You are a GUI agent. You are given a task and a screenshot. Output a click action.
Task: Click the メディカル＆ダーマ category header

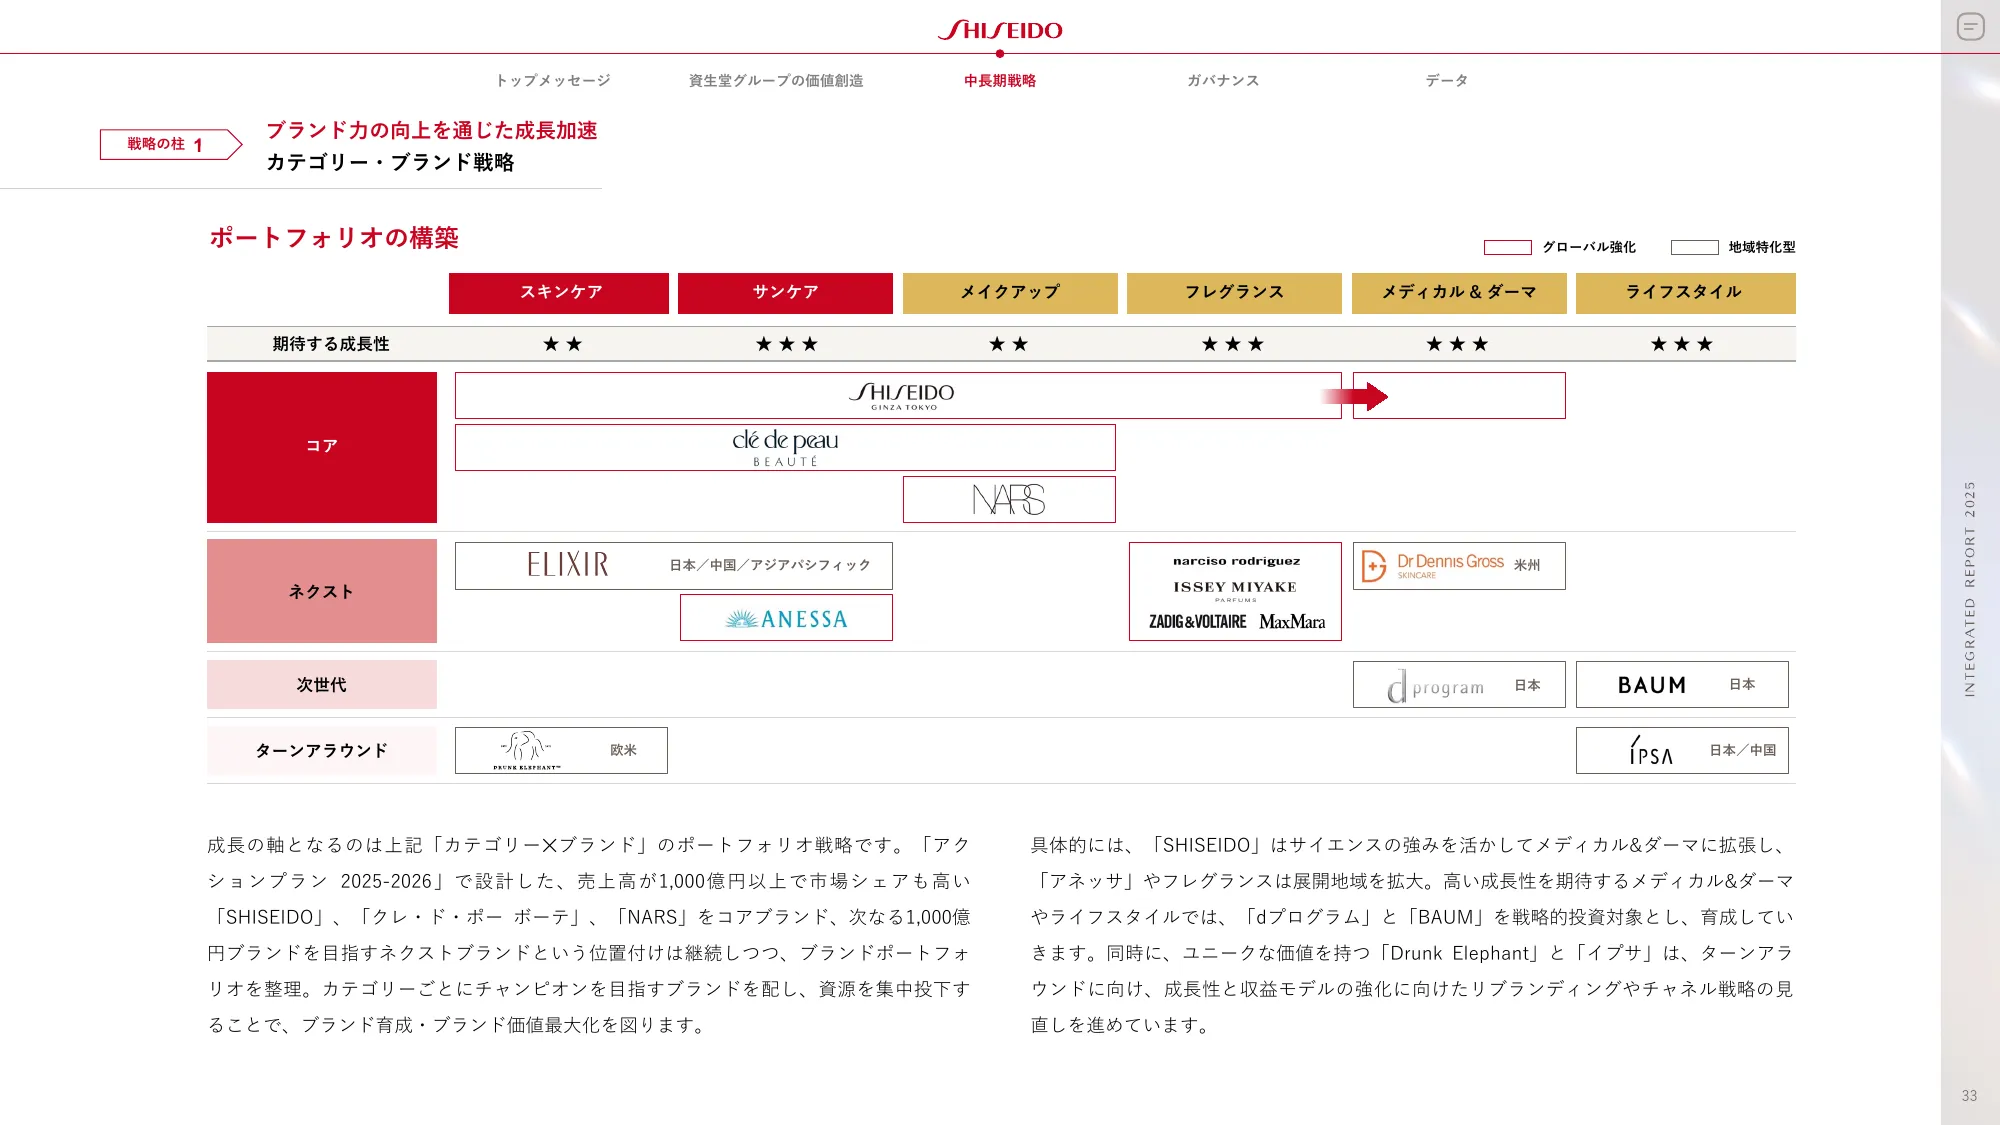click(x=1459, y=293)
